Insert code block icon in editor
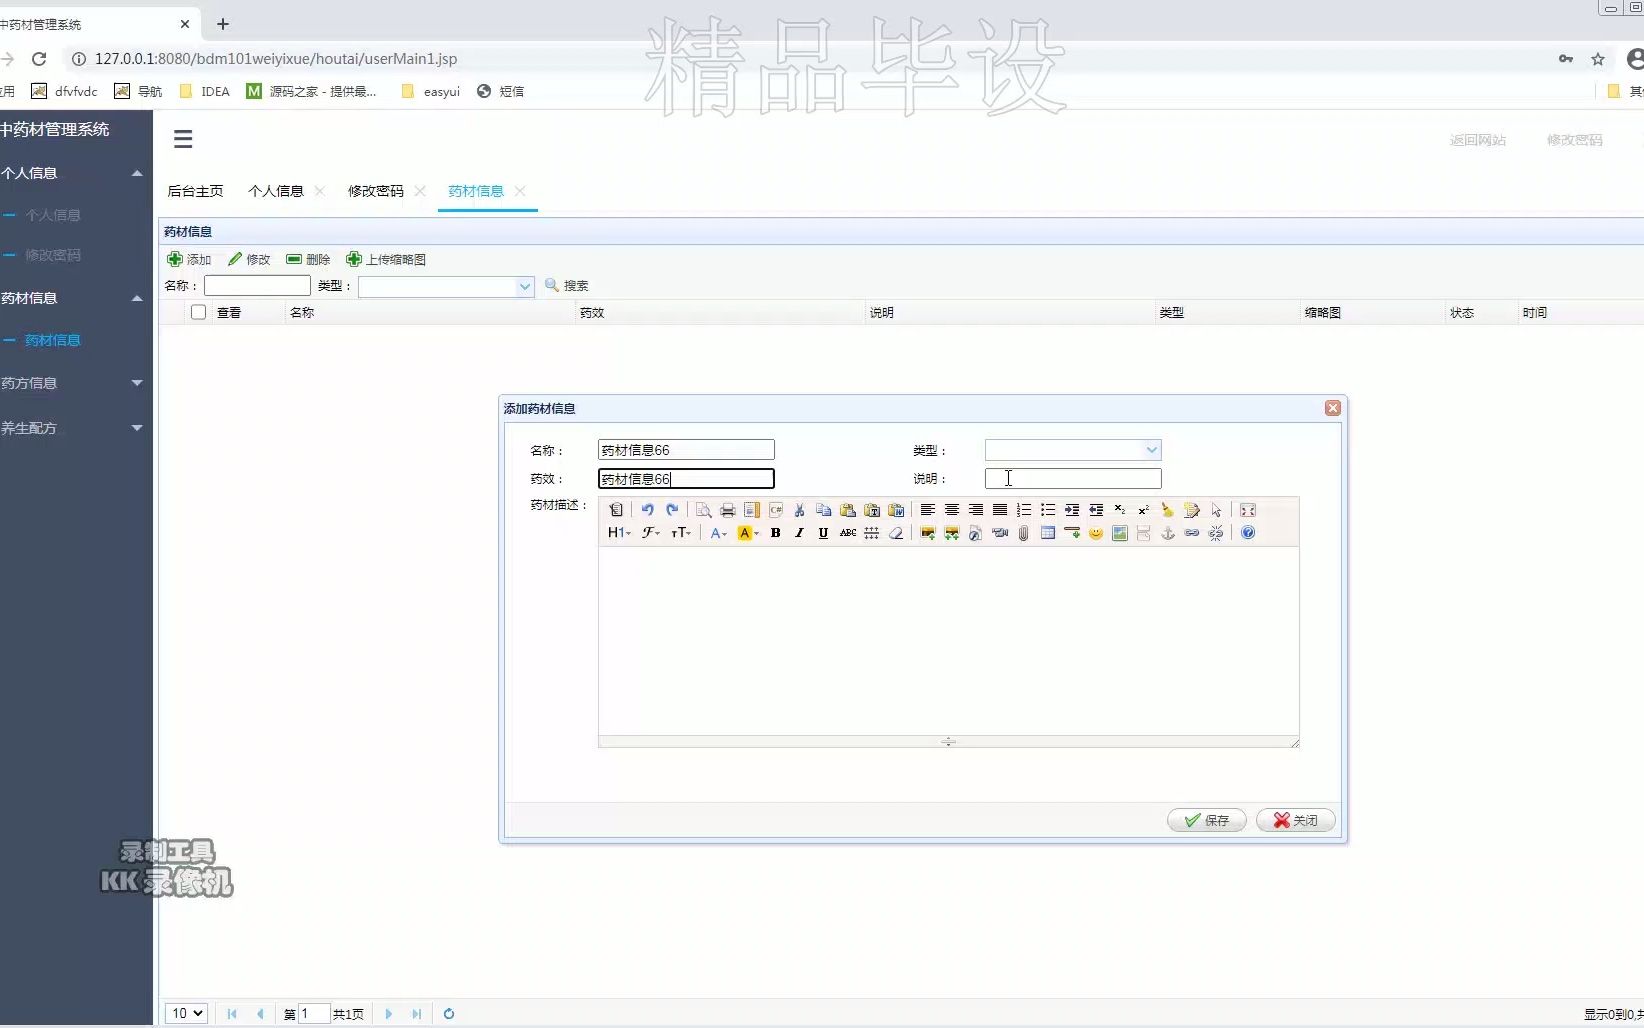Viewport: 1644px width, 1028px height. click(775, 510)
